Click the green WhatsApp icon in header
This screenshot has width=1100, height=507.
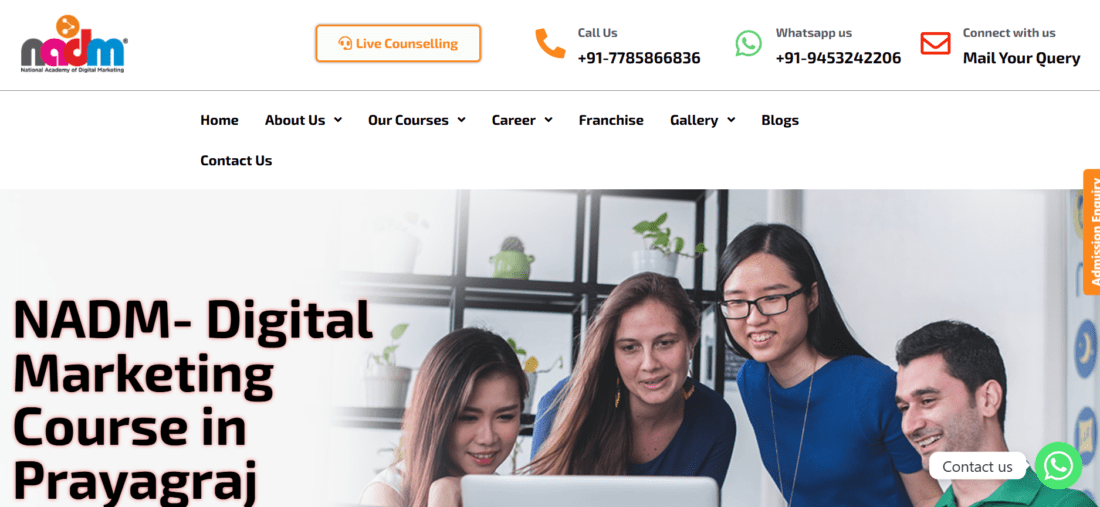tap(749, 43)
